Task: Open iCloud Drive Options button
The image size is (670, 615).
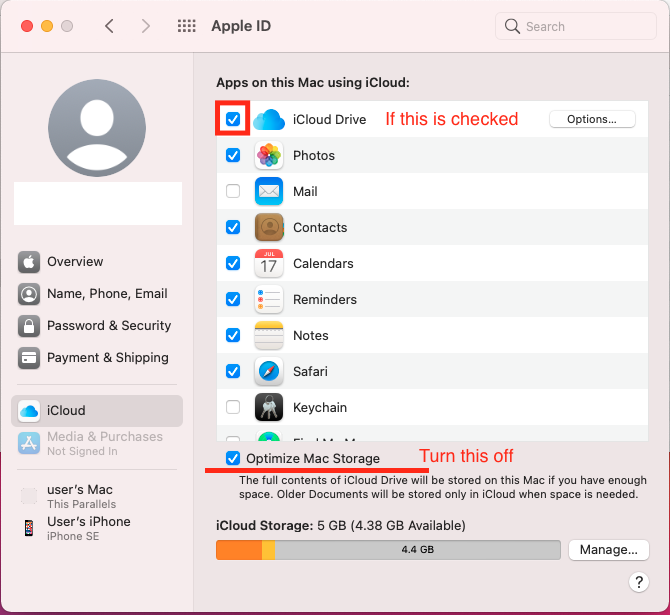Action: [592, 119]
